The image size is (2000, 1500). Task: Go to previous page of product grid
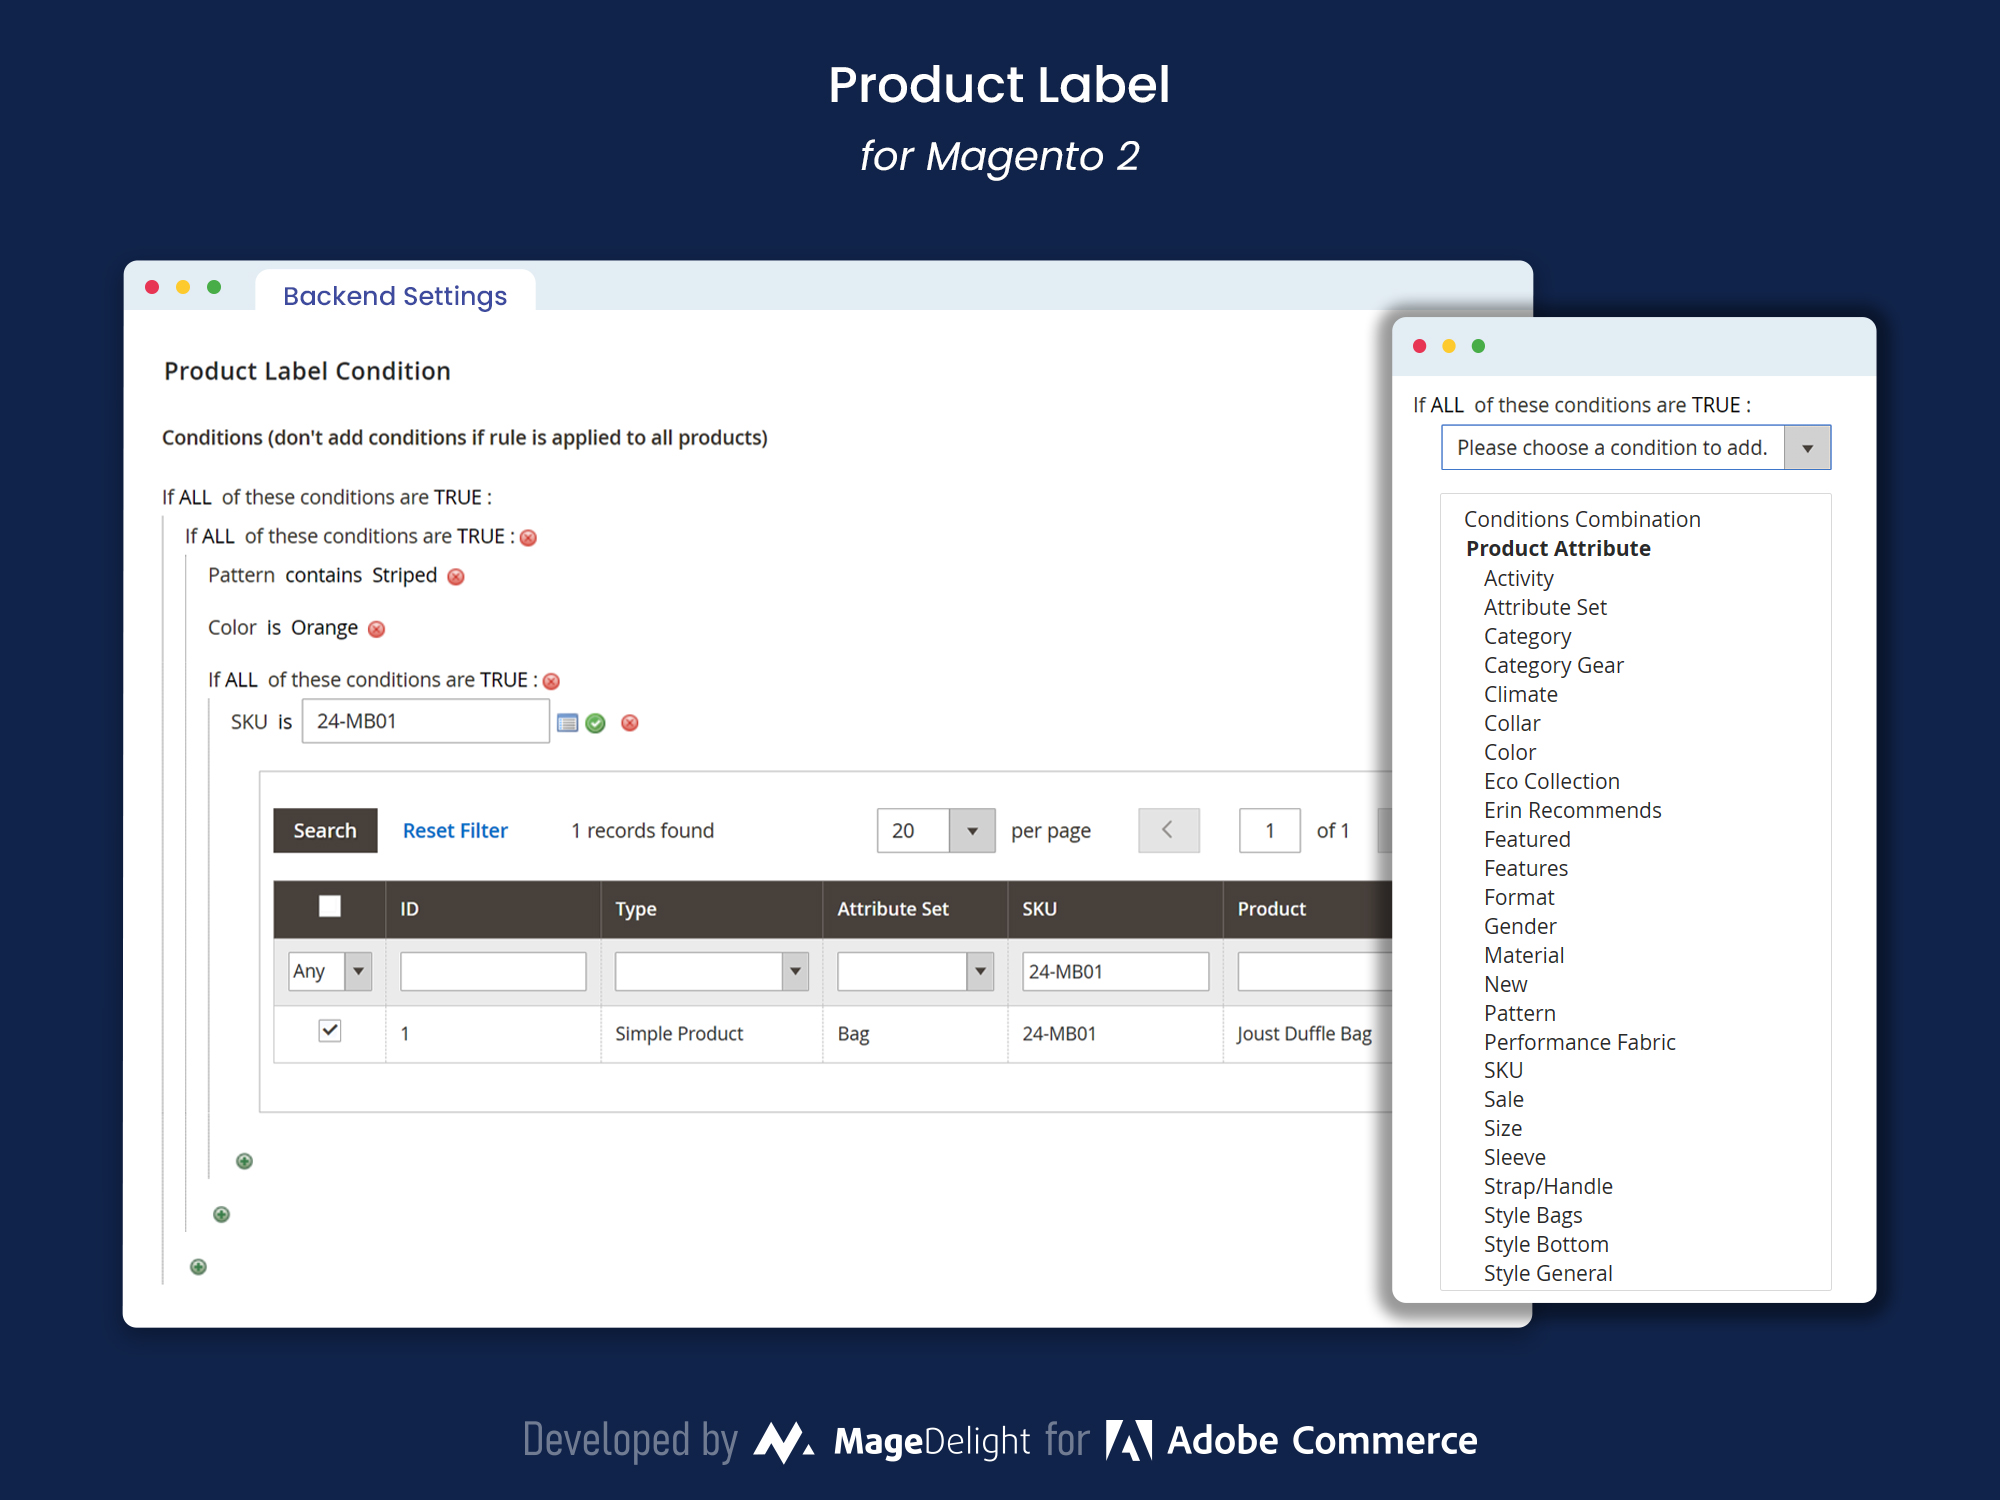coord(1168,830)
